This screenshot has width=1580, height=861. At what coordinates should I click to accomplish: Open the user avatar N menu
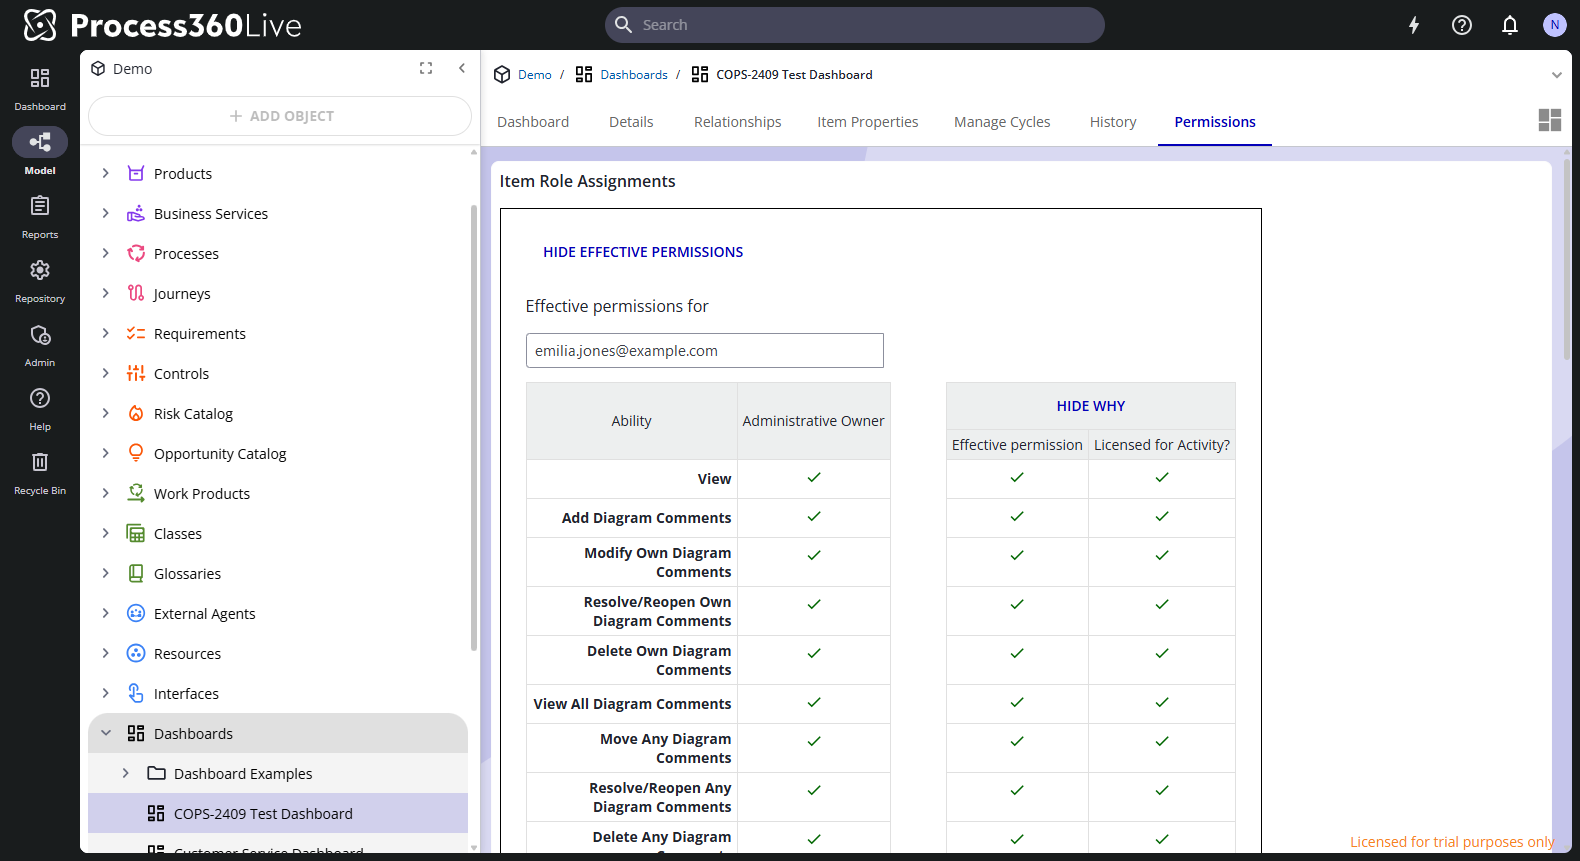click(x=1554, y=25)
